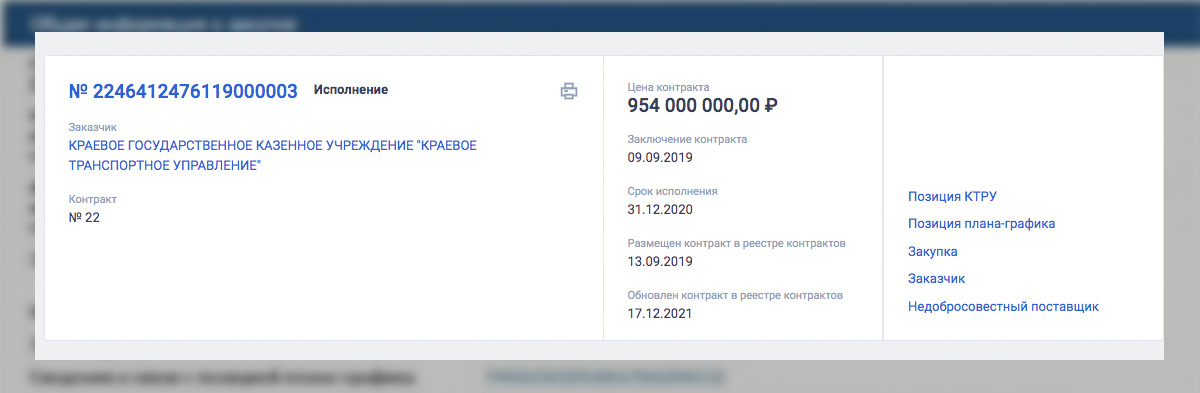Click the execution deadline 31.12.2020
1200x393 pixels.
pos(660,210)
